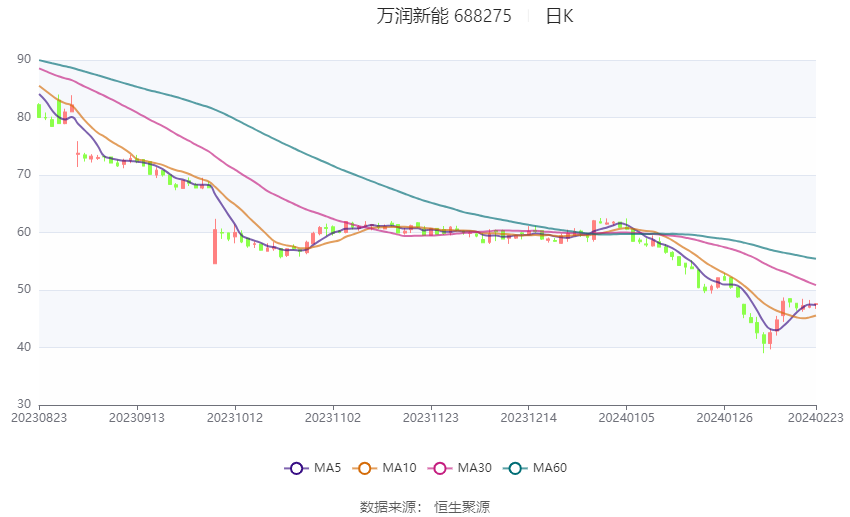The height and width of the screenshot is (517, 850).
Task: Click the y-axis value 90
Action: tap(24, 59)
